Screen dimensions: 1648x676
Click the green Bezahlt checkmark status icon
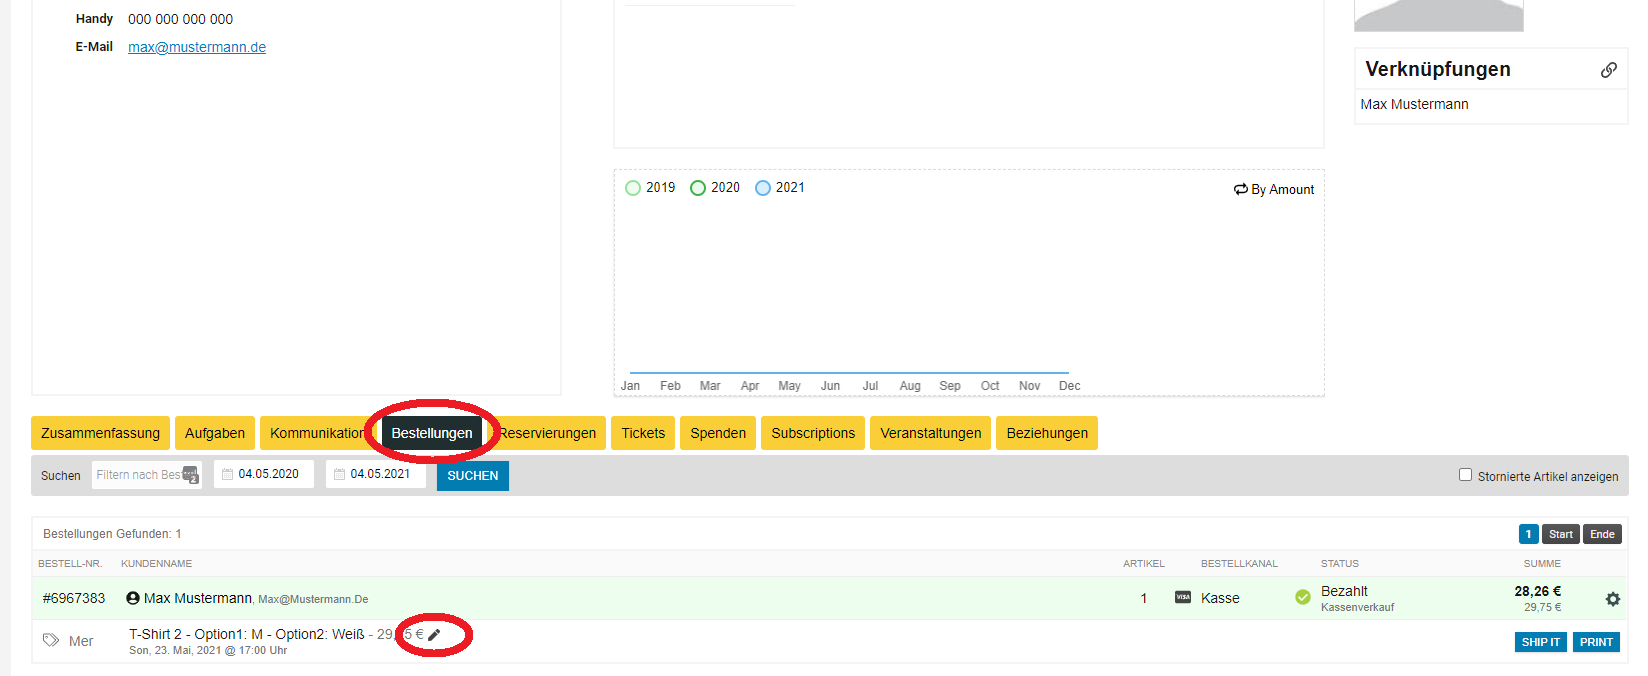point(1302,597)
